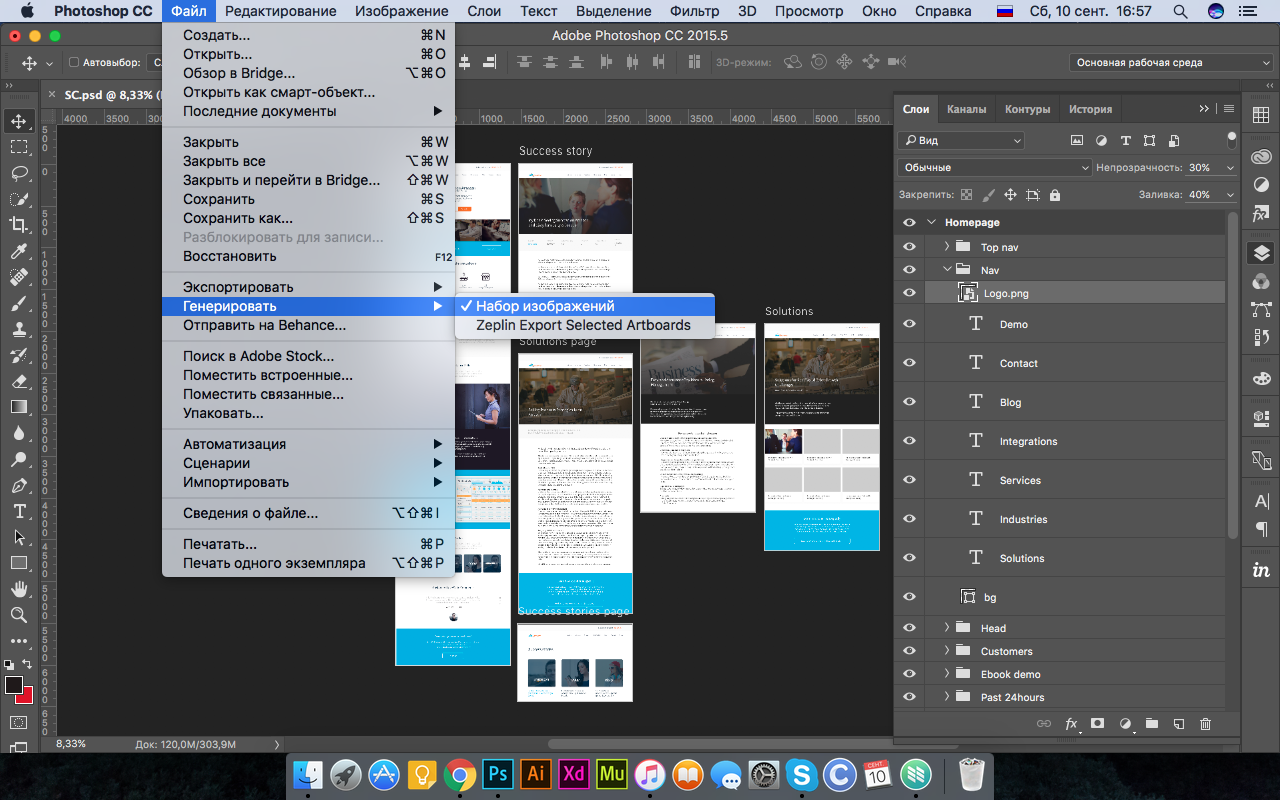
Task: Open the Экспортировать submenu
Action: coord(309,287)
